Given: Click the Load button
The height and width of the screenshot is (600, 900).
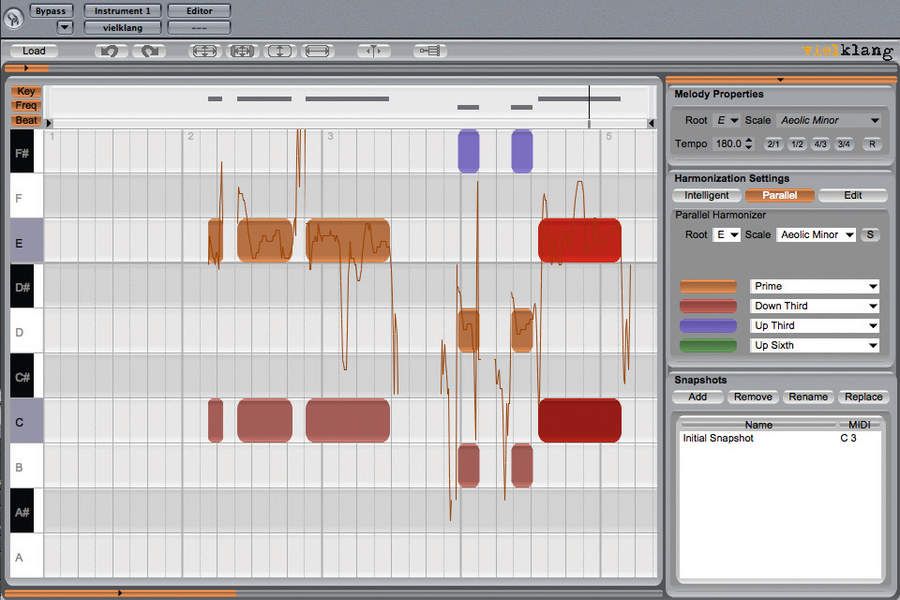Looking at the screenshot, I should 34,51.
